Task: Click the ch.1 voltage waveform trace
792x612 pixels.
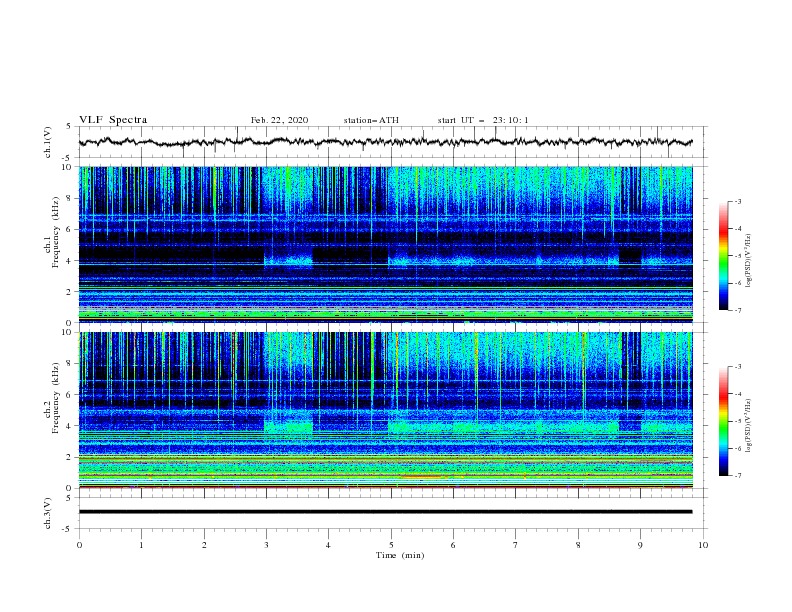Action: tap(385, 142)
